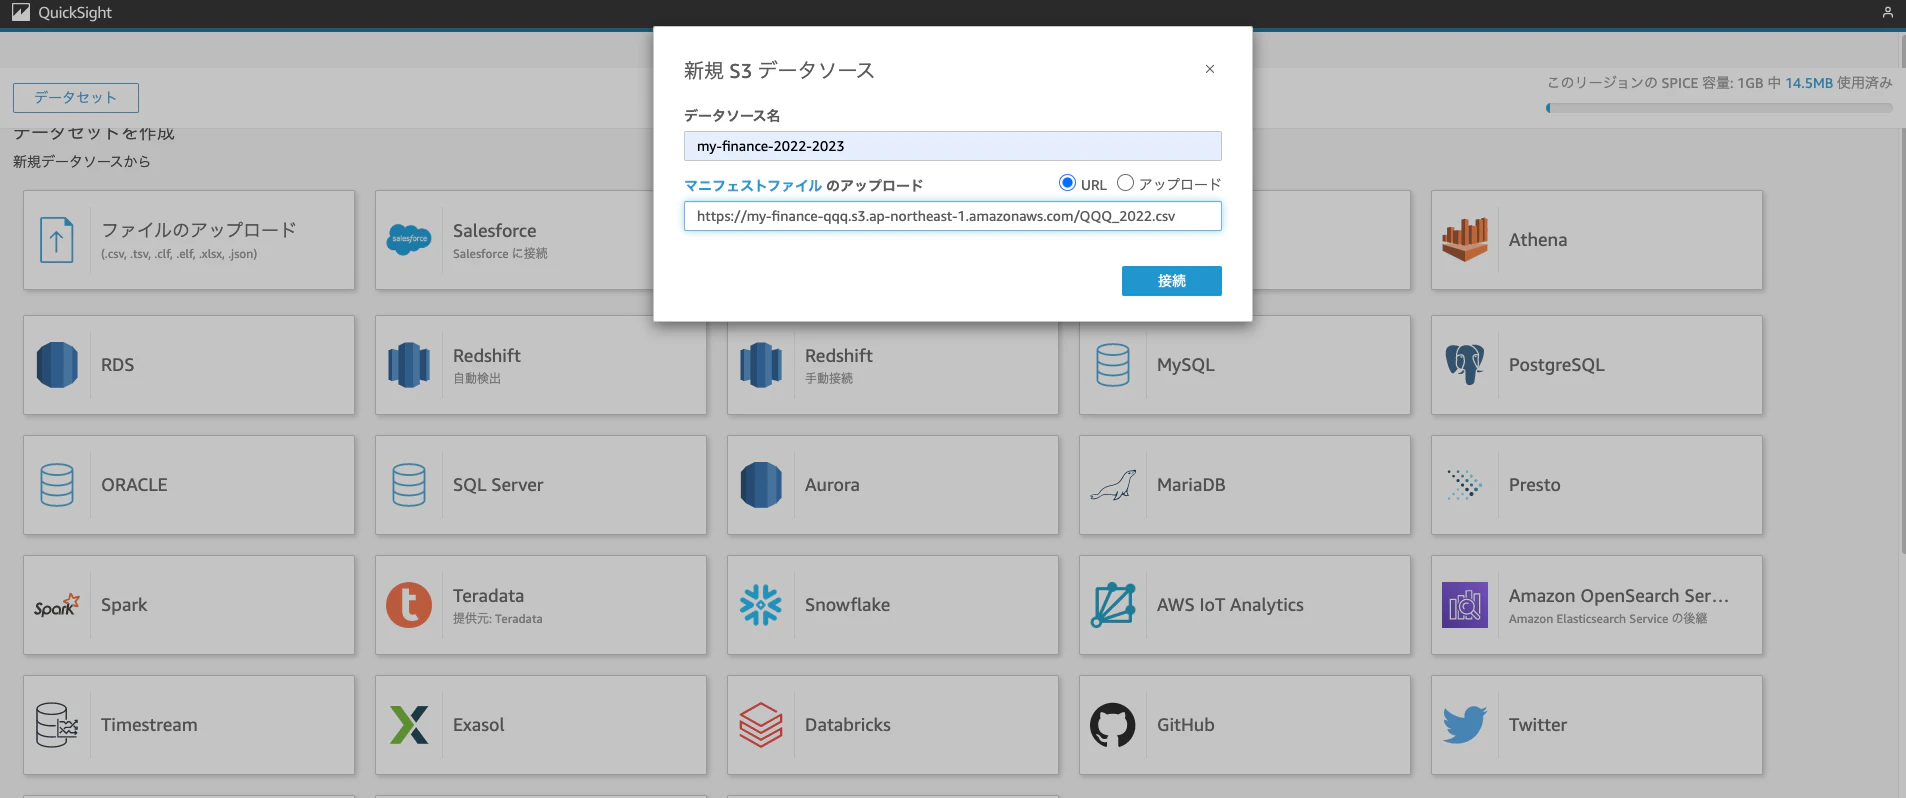Open the user account icon
The height and width of the screenshot is (798, 1906).
[1888, 12]
